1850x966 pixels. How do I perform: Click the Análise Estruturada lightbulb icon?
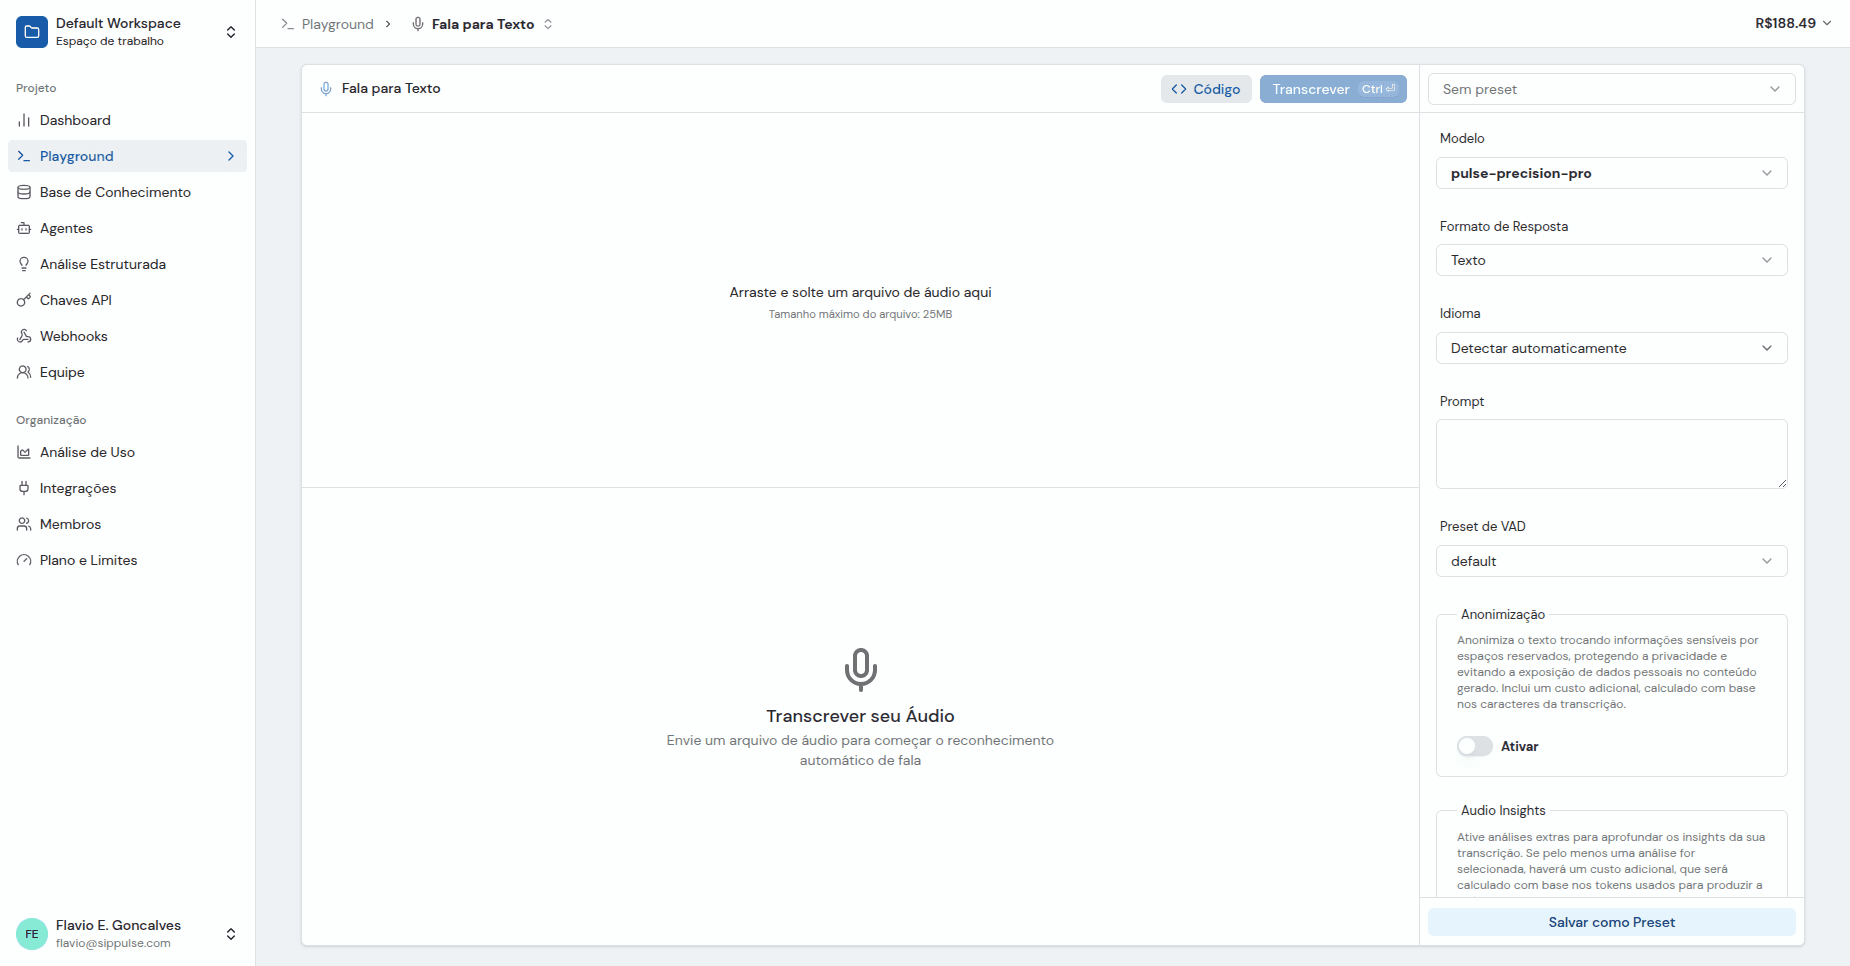point(24,264)
